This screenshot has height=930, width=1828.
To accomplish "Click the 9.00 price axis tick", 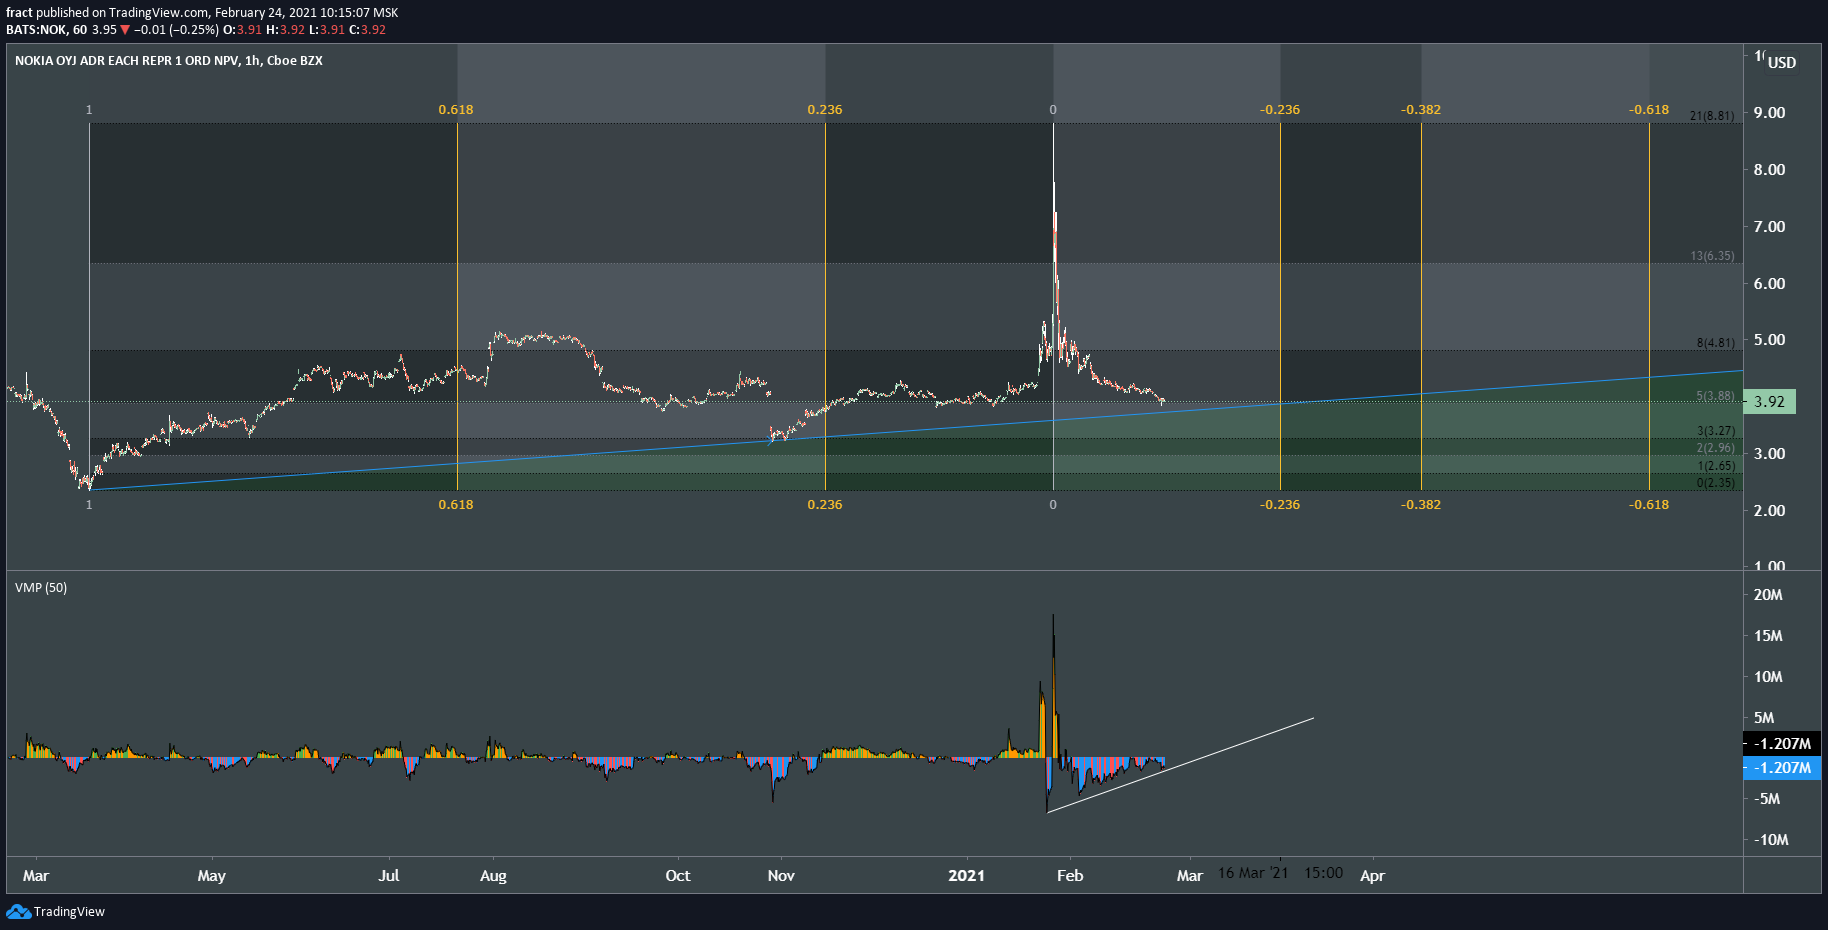I will pos(1769,113).
